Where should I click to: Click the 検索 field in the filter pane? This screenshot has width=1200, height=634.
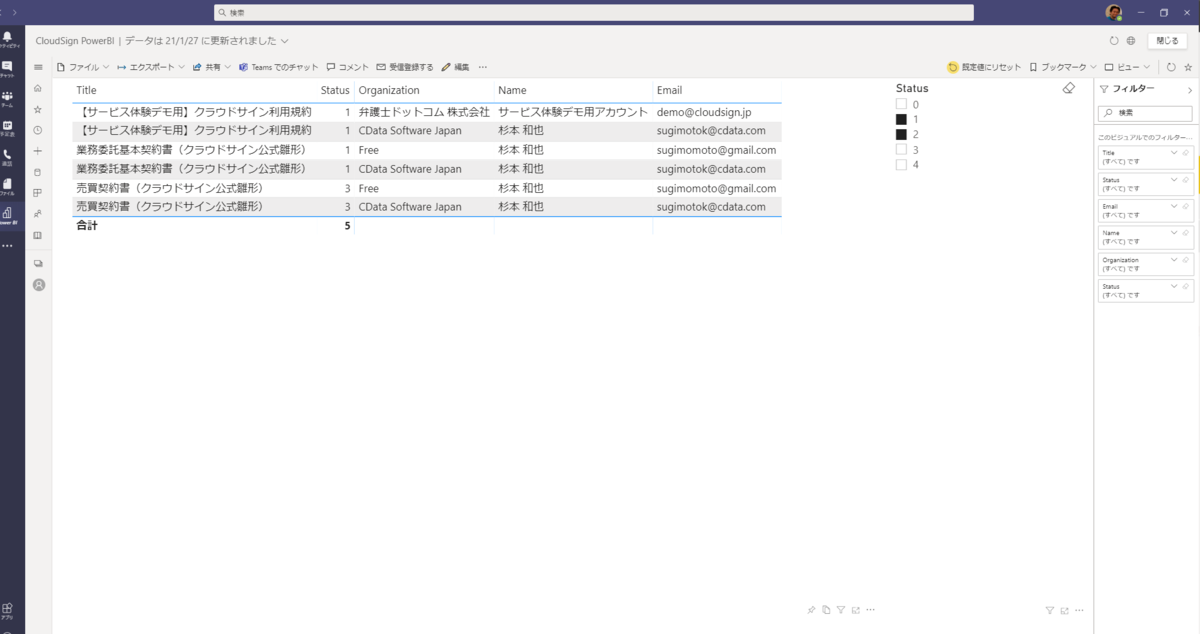pyautogui.click(x=1145, y=113)
